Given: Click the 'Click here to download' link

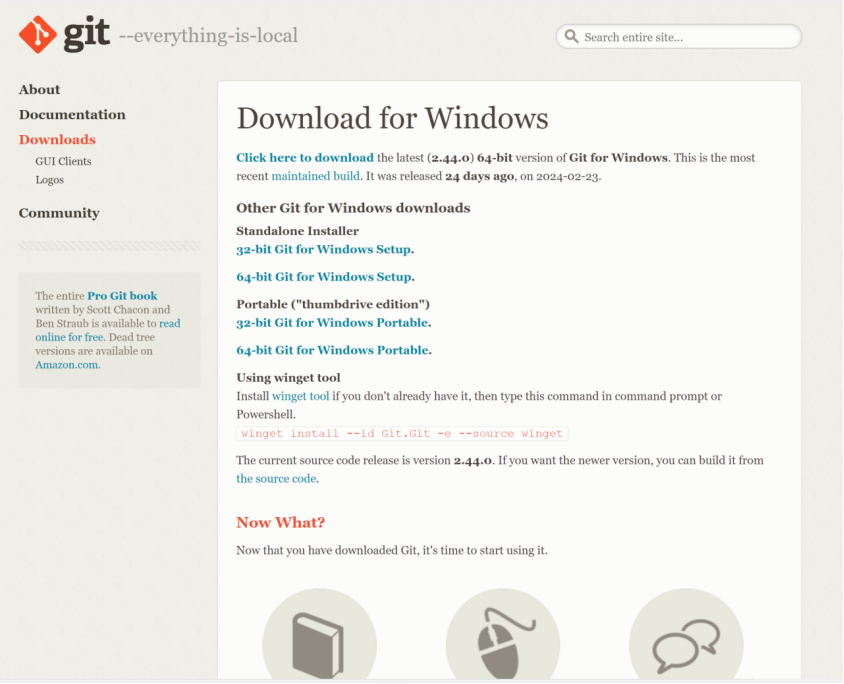Looking at the screenshot, I should pos(305,158).
